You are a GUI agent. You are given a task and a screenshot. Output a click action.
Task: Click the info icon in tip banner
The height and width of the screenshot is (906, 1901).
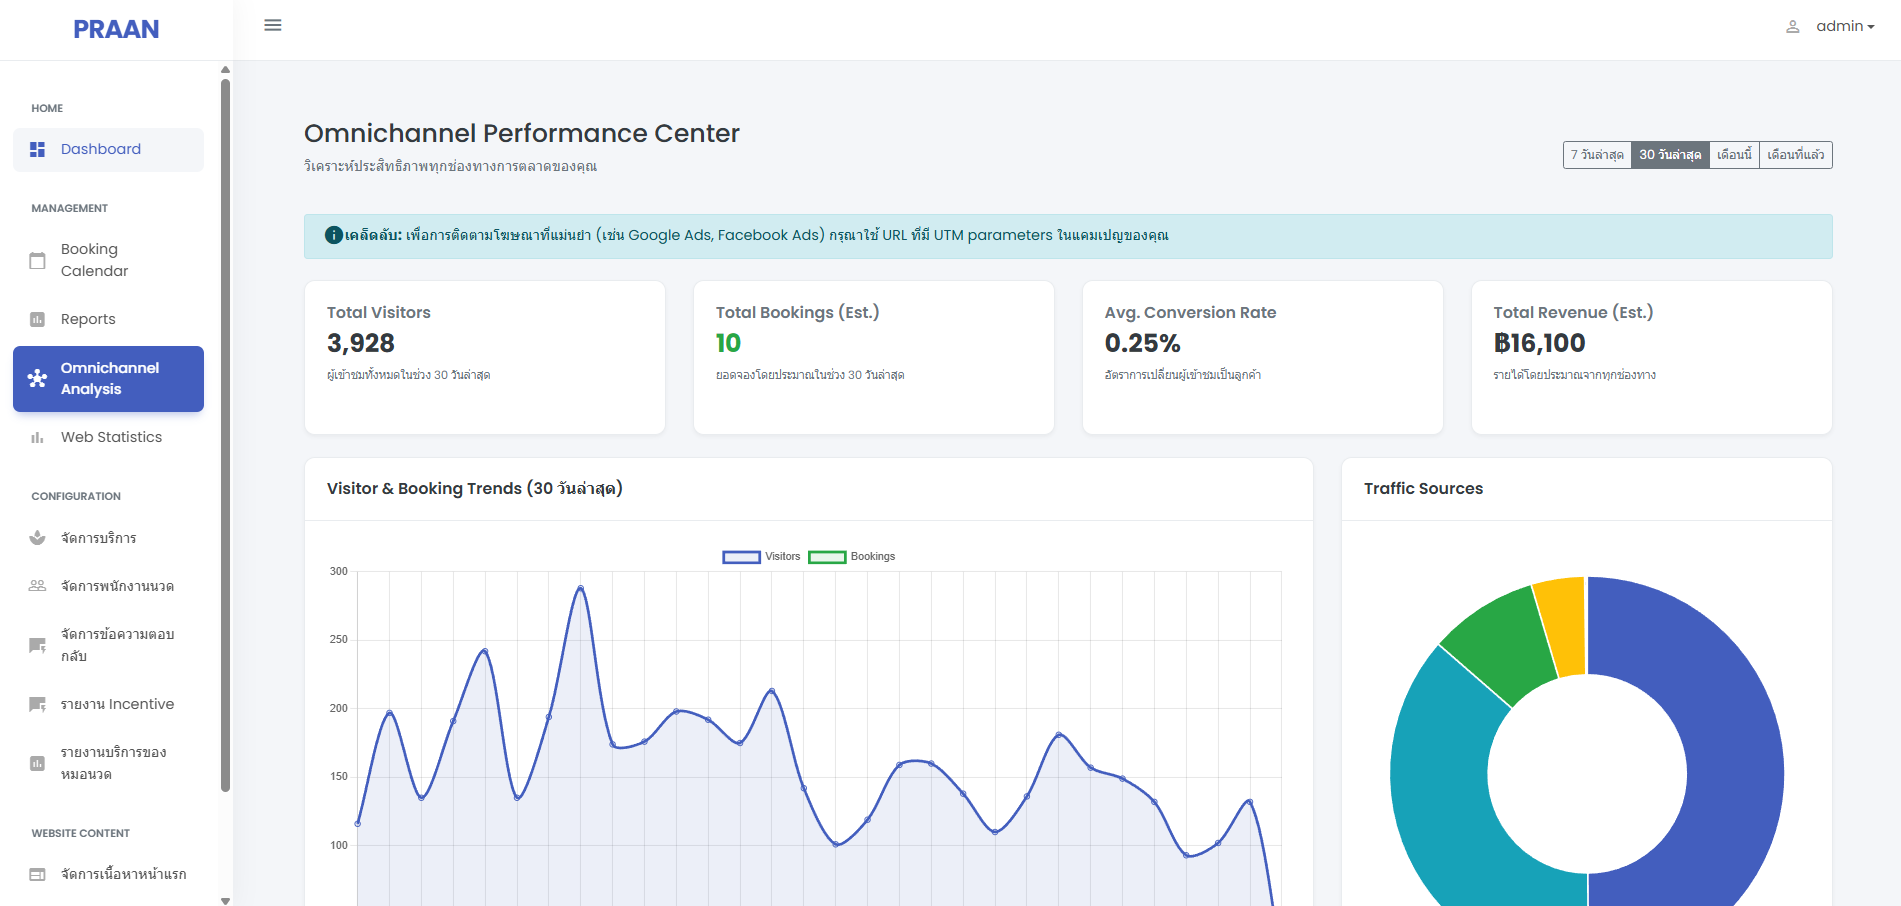tap(334, 235)
